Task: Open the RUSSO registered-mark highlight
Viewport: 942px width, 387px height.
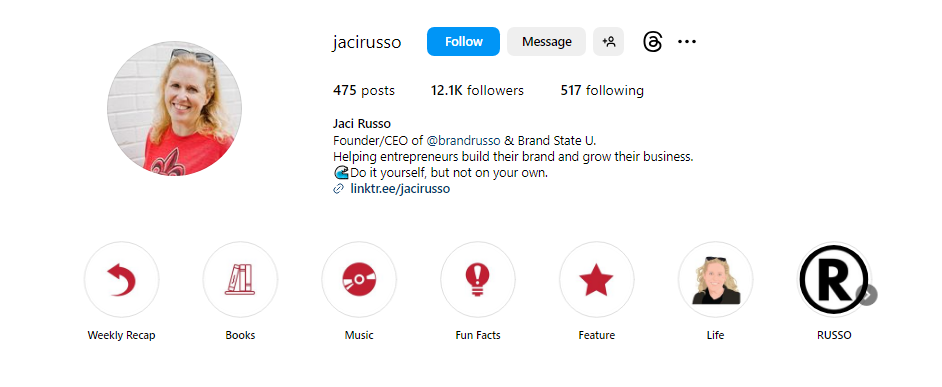Action: pyautogui.click(x=834, y=279)
